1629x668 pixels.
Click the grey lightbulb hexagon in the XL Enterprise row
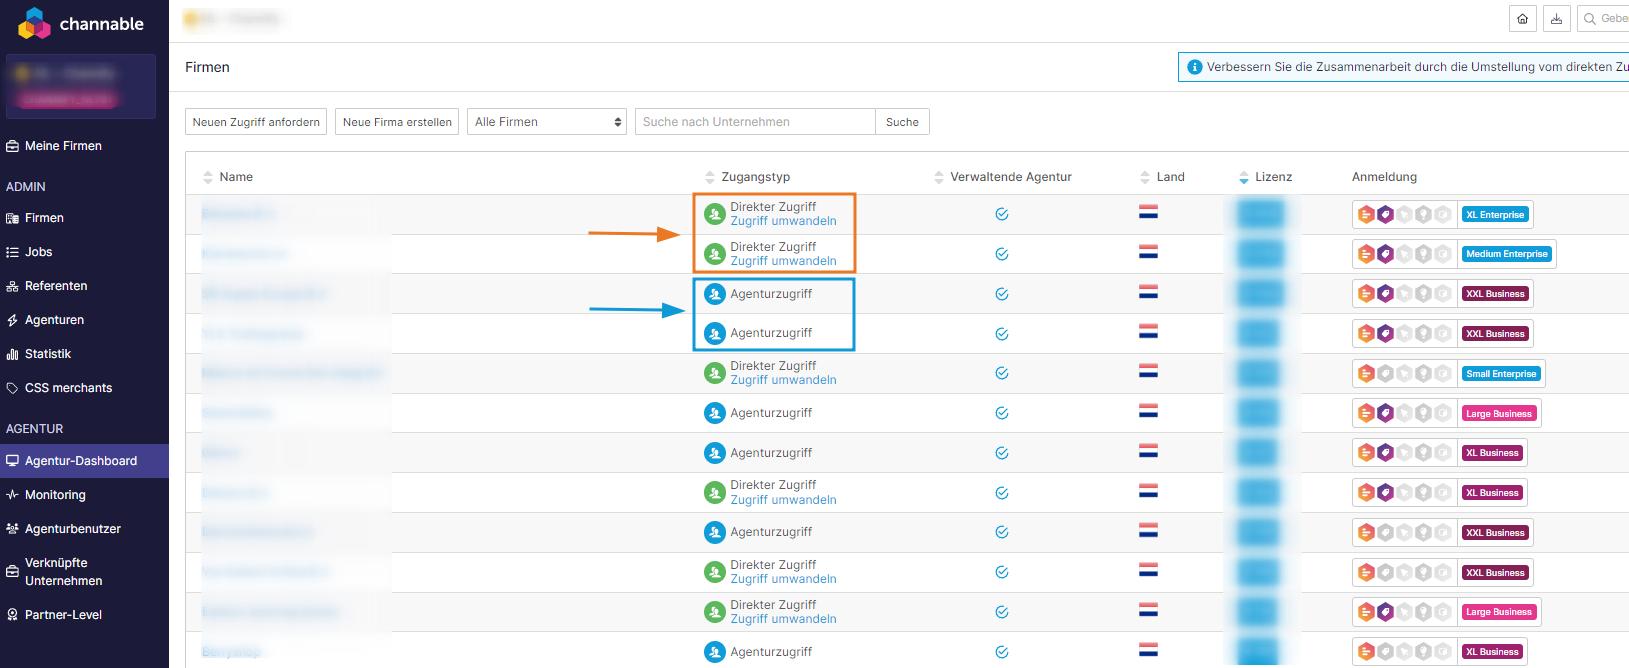(1423, 214)
